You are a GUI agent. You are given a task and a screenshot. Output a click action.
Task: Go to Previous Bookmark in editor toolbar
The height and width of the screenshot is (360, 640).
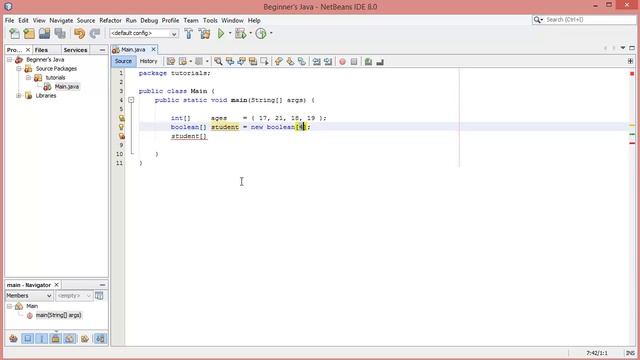click(279, 62)
